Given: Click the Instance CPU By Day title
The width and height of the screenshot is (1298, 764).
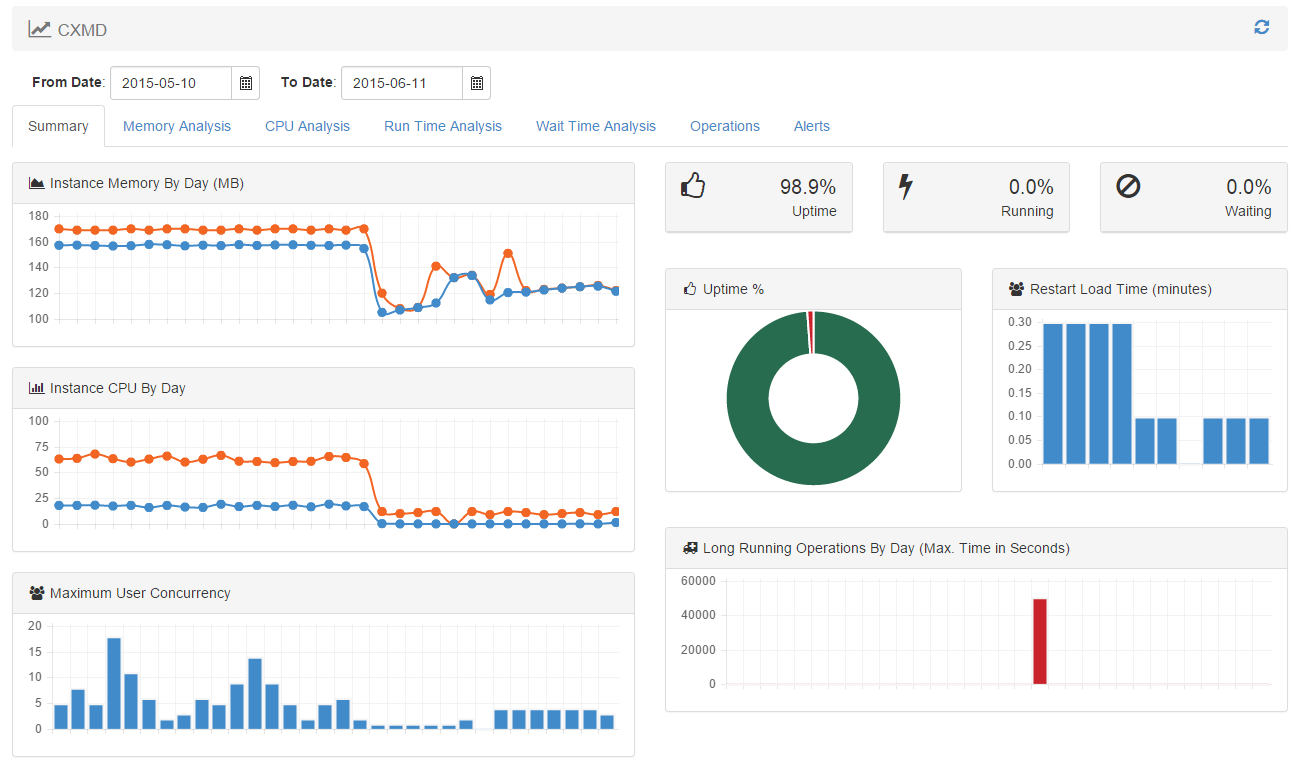Looking at the screenshot, I should (118, 388).
